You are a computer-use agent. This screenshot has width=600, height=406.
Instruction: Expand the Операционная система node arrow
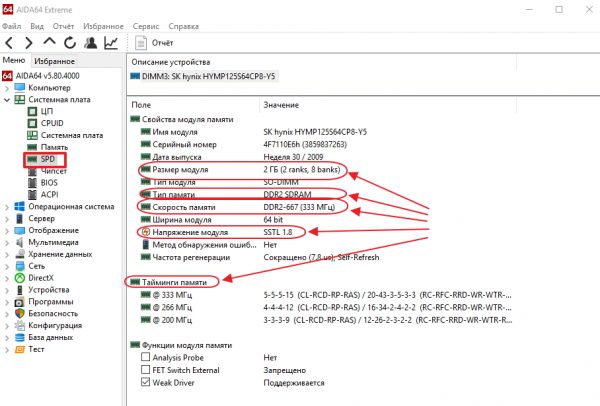[7, 207]
